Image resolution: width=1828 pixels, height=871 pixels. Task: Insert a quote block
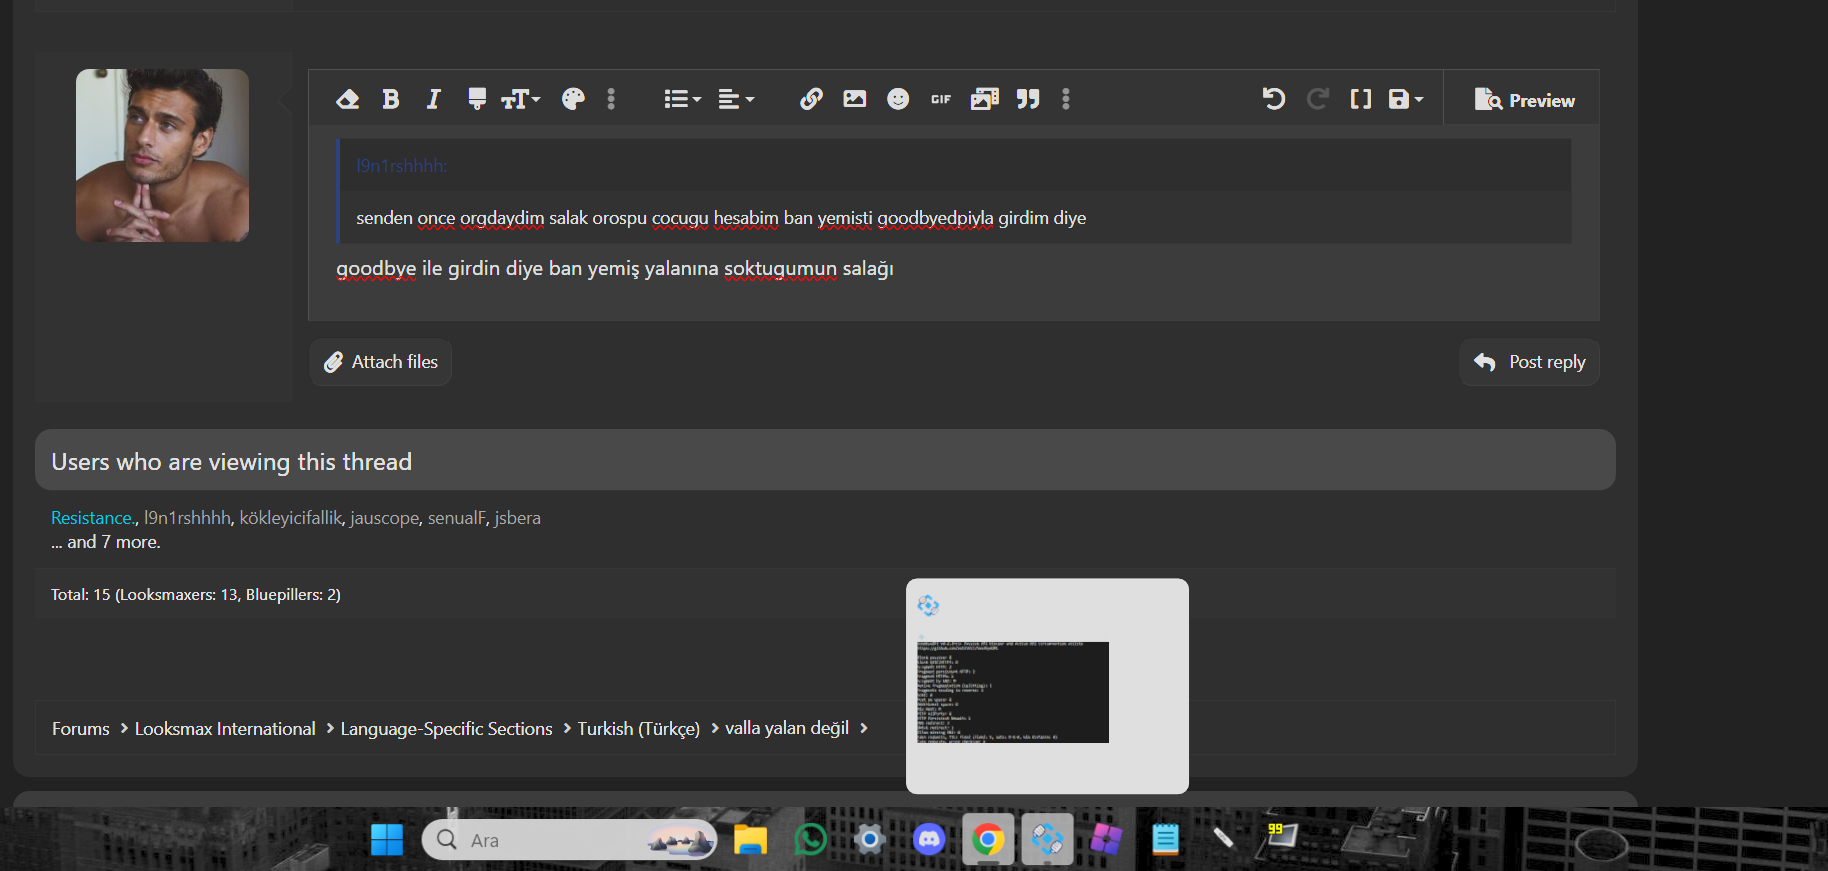[1028, 99]
